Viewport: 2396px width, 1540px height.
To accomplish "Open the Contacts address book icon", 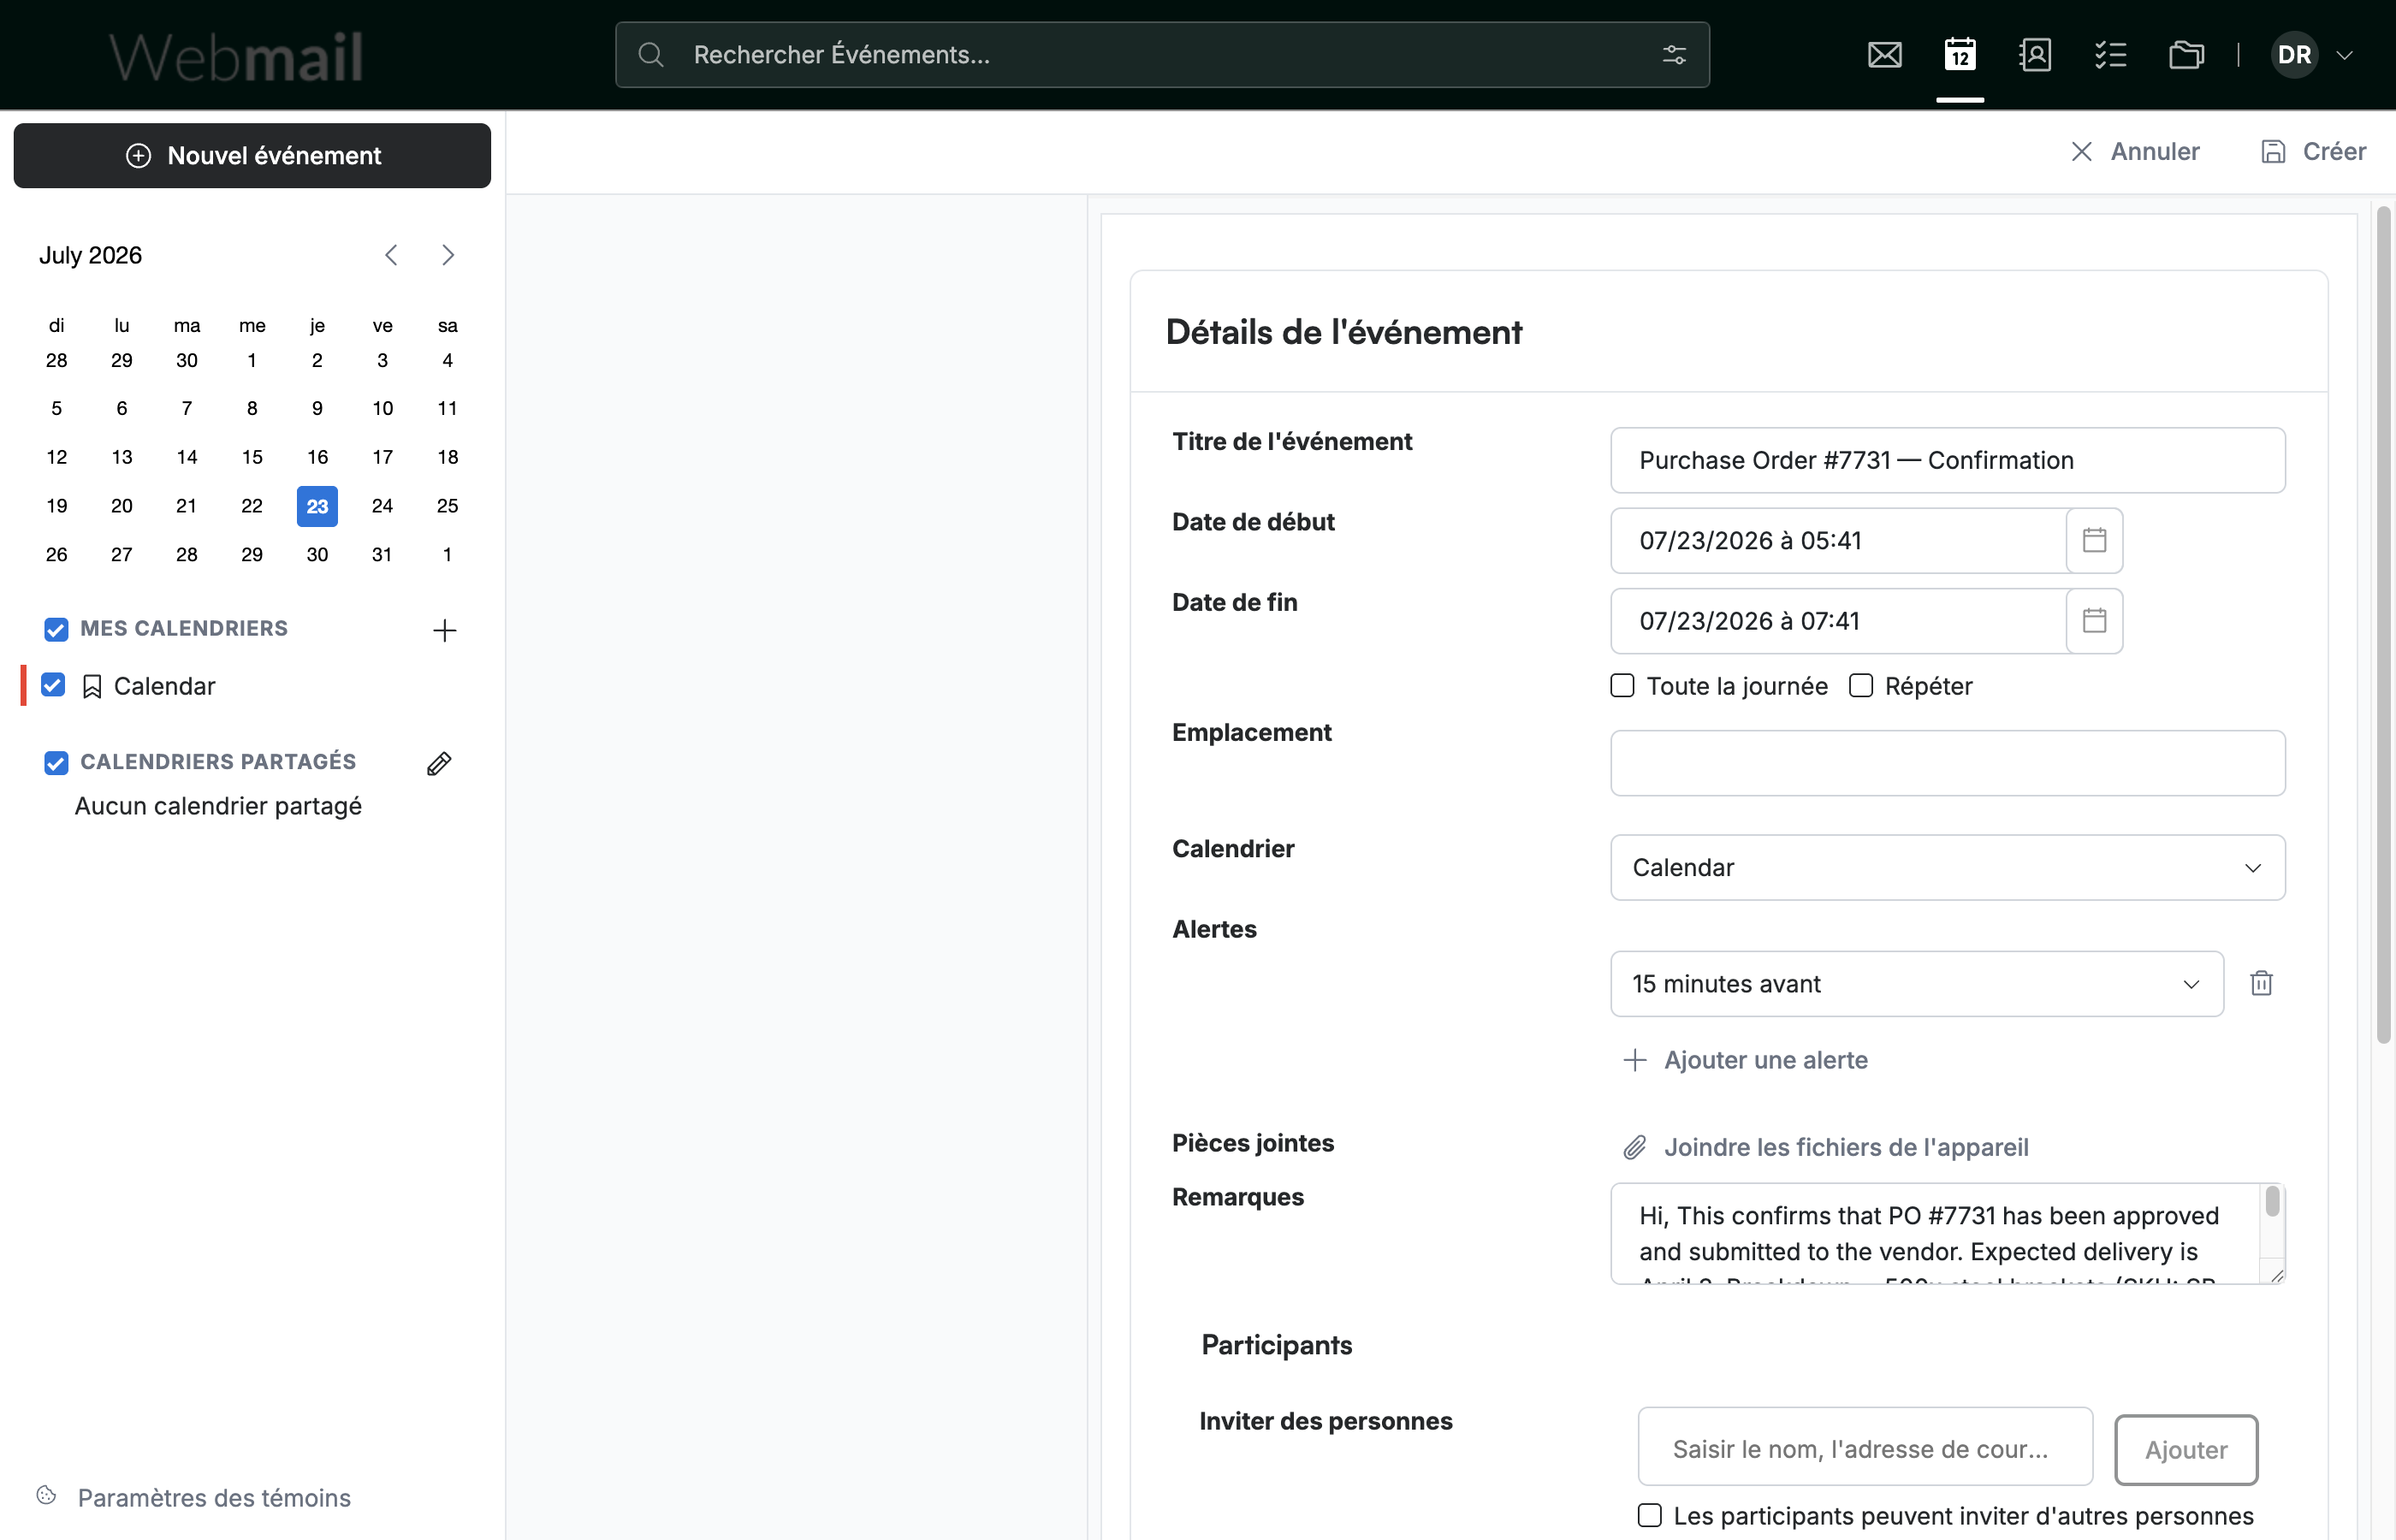I will pyautogui.click(x=2035, y=54).
